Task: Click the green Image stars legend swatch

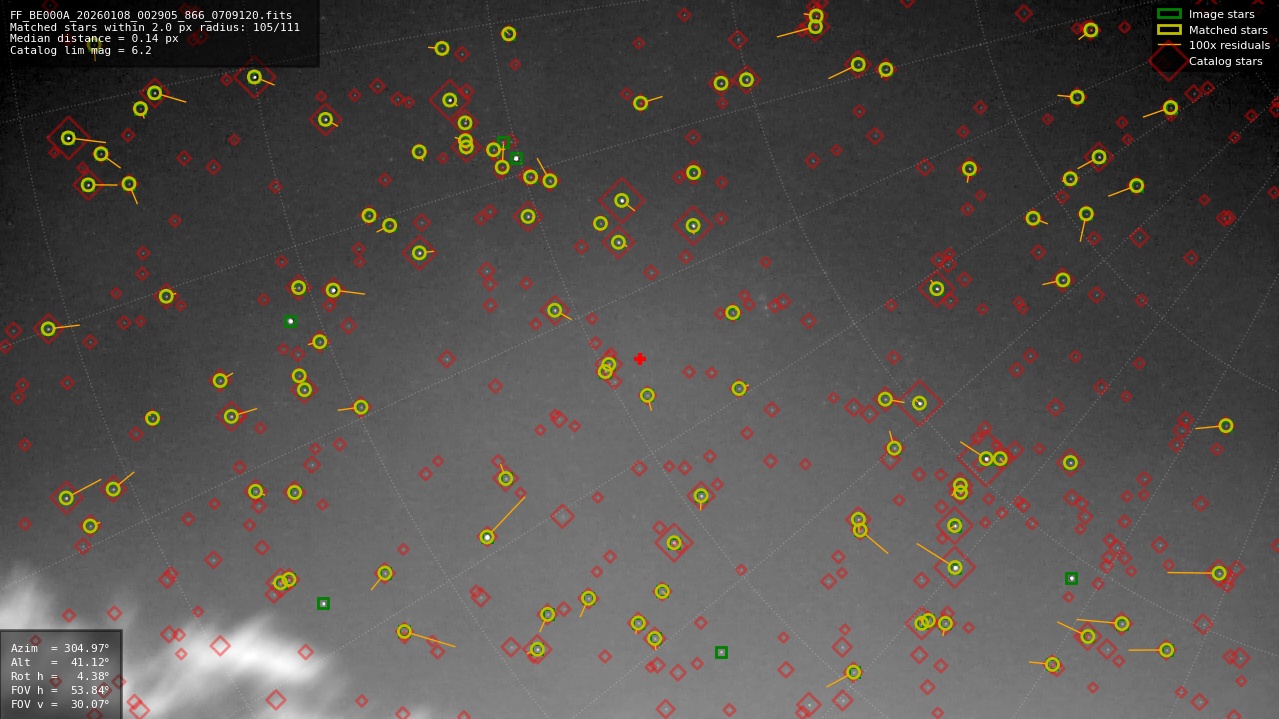Action: 1168,14
